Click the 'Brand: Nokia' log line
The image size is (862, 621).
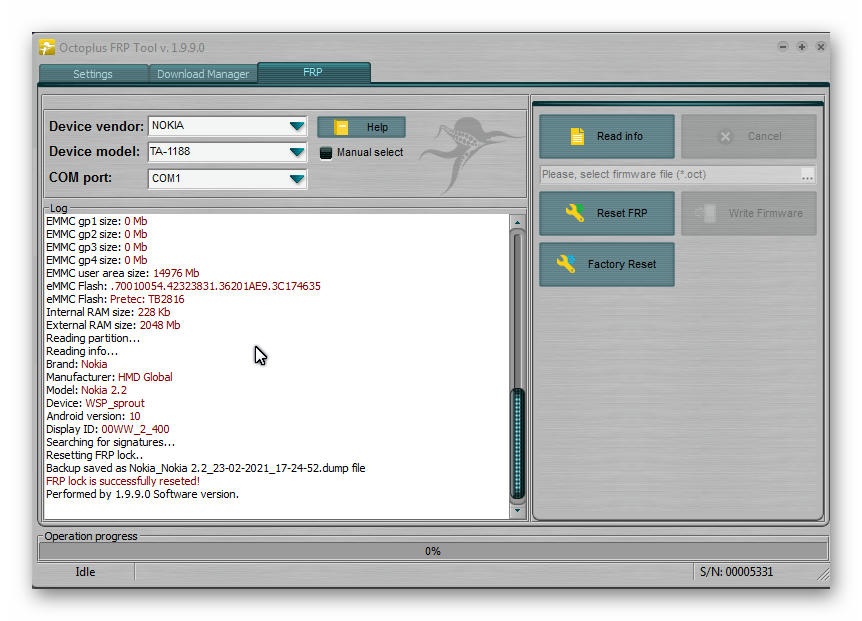click(77, 364)
